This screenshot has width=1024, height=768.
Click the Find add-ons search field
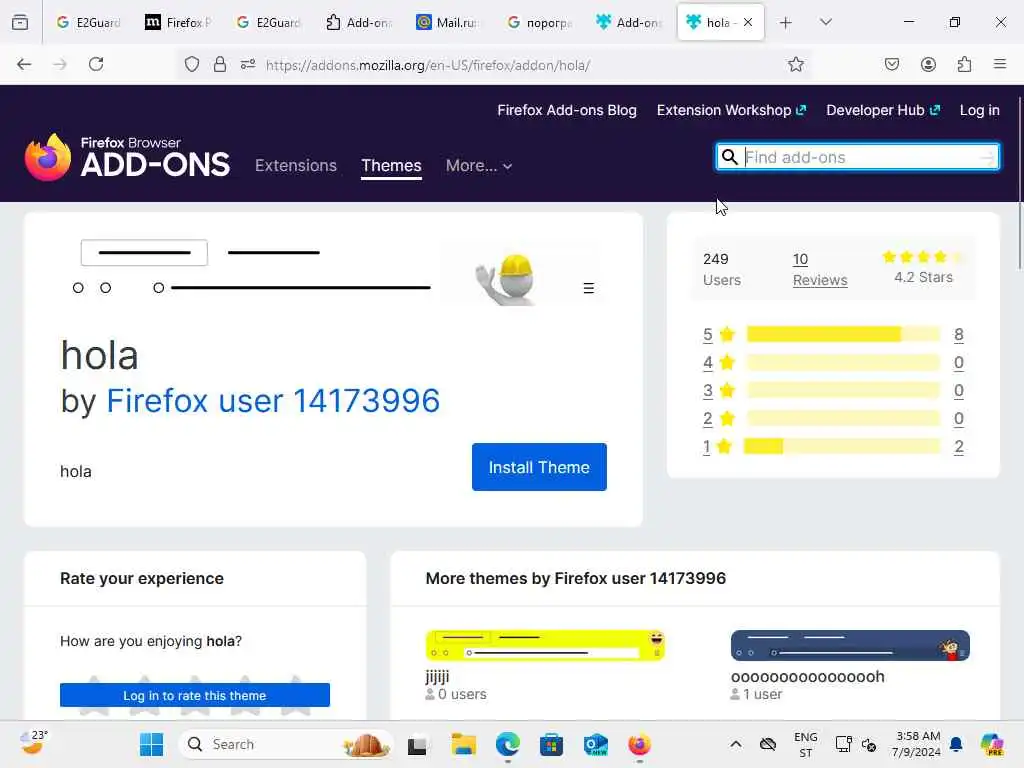(x=858, y=157)
